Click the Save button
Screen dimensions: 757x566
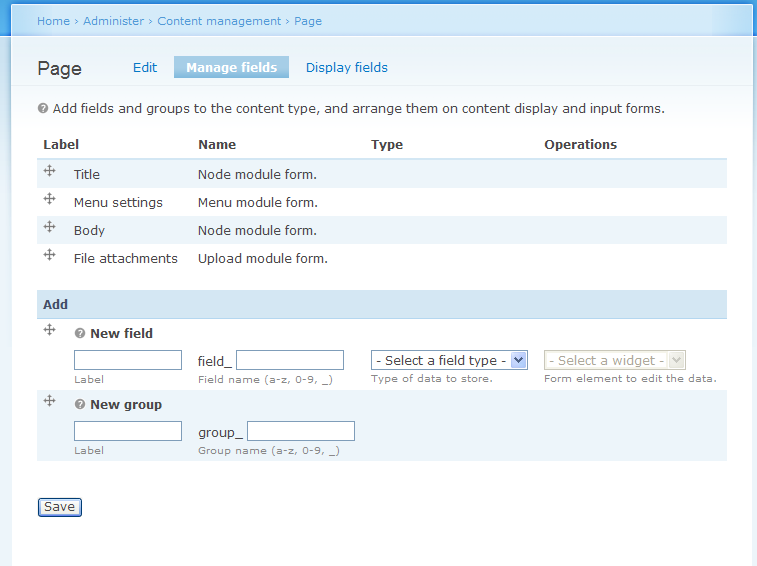point(59,507)
